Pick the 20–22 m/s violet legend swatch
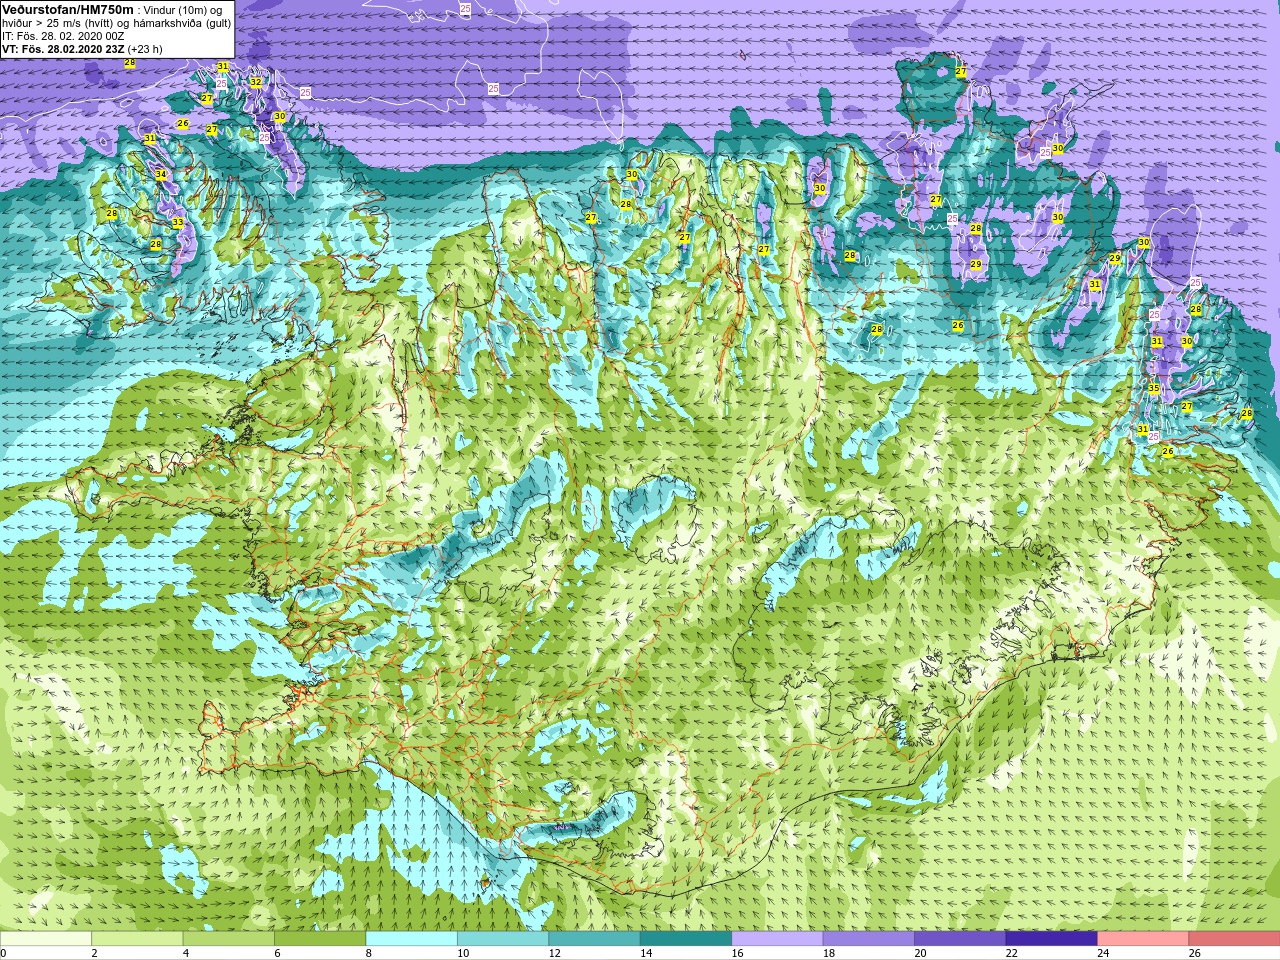1280x960 pixels. pos(960,940)
